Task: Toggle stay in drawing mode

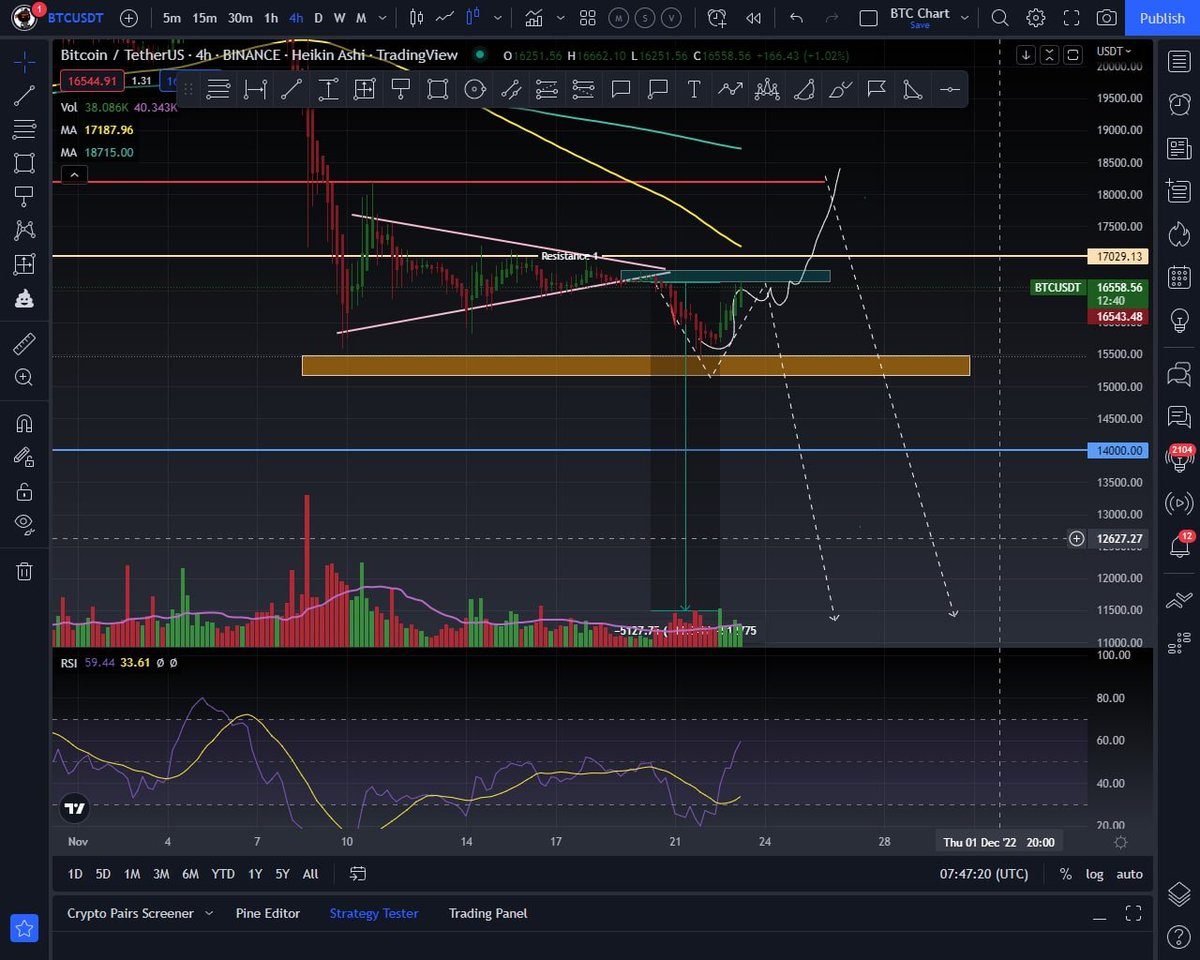Action: [24, 456]
